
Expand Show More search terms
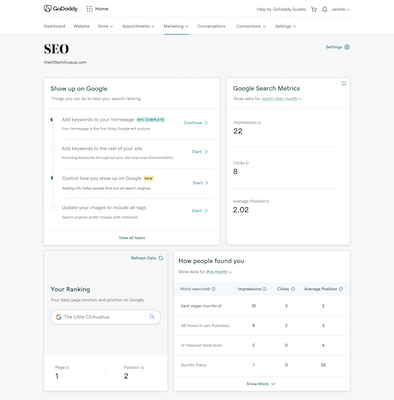[x=261, y=384]
